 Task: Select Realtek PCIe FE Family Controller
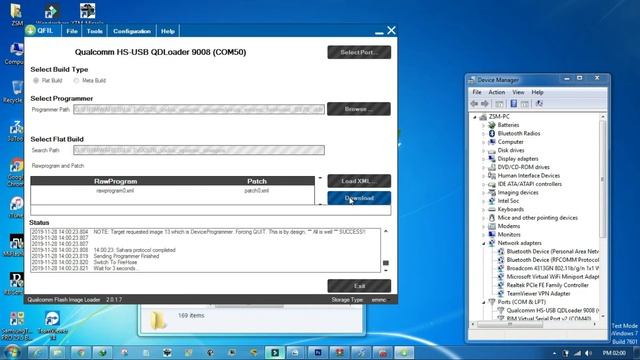pyautogui.click(x=547, y=285)
